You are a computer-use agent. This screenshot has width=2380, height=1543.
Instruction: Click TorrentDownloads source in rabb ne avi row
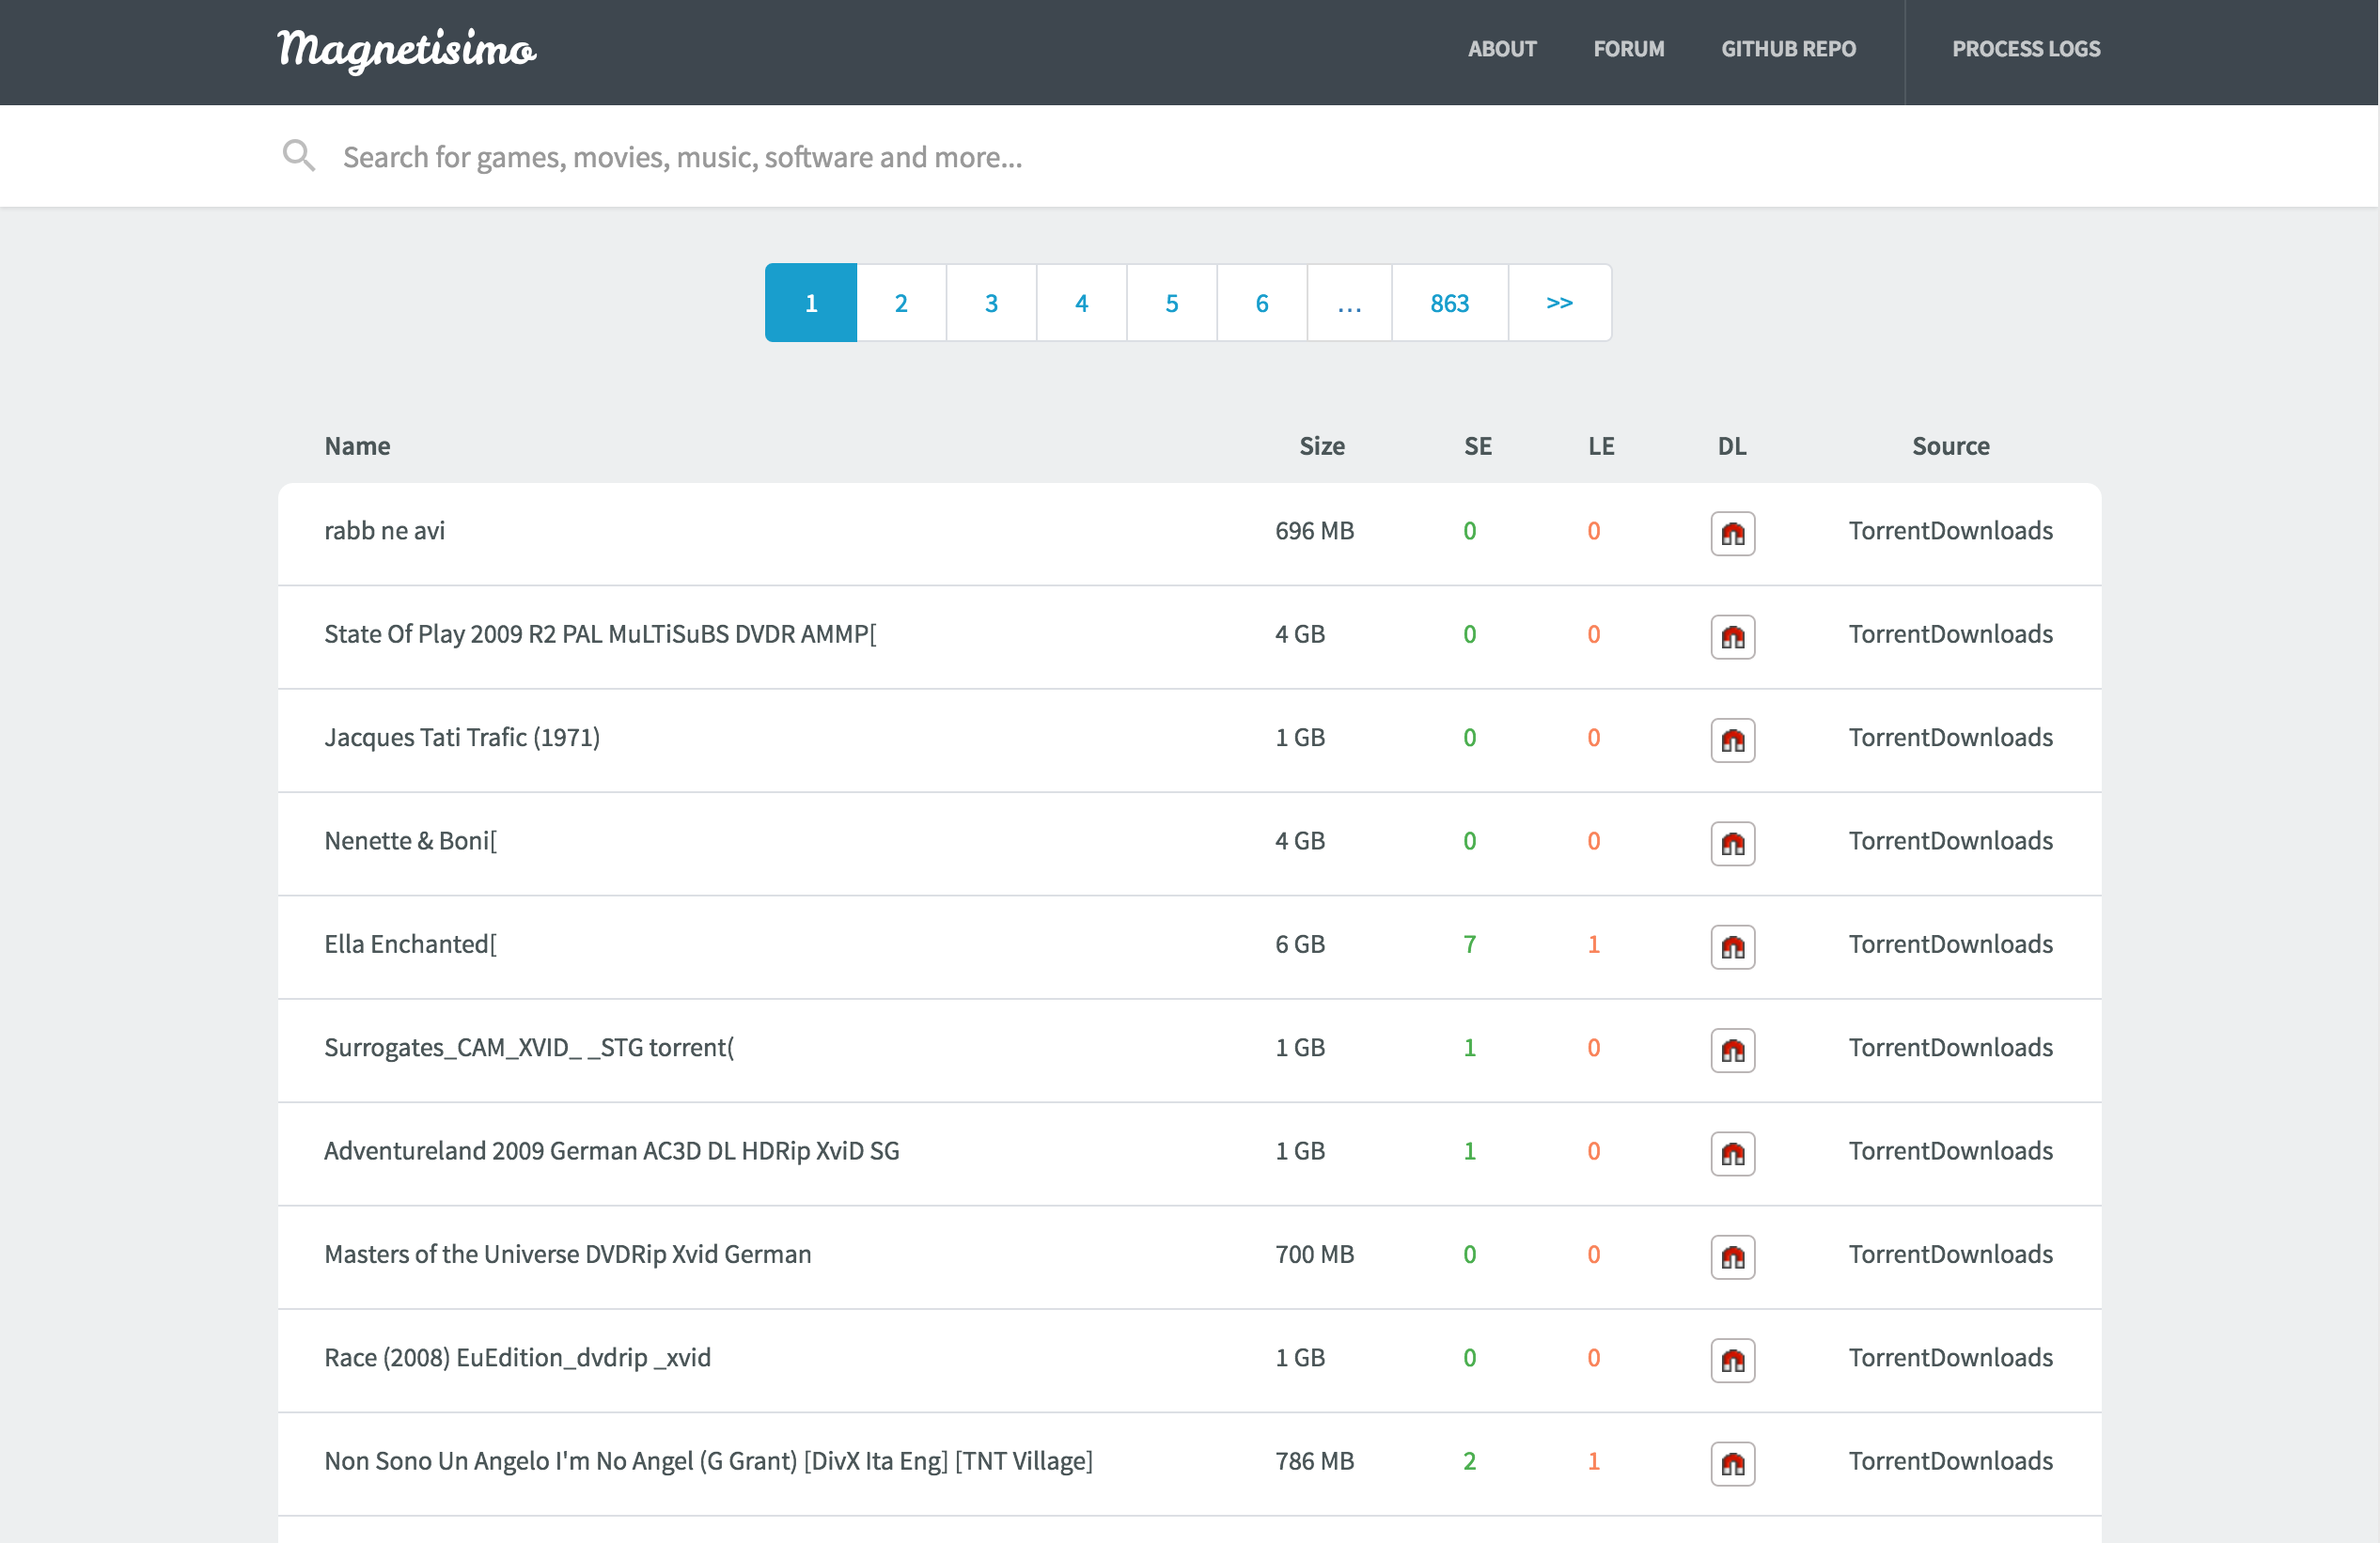(1950, 530)
